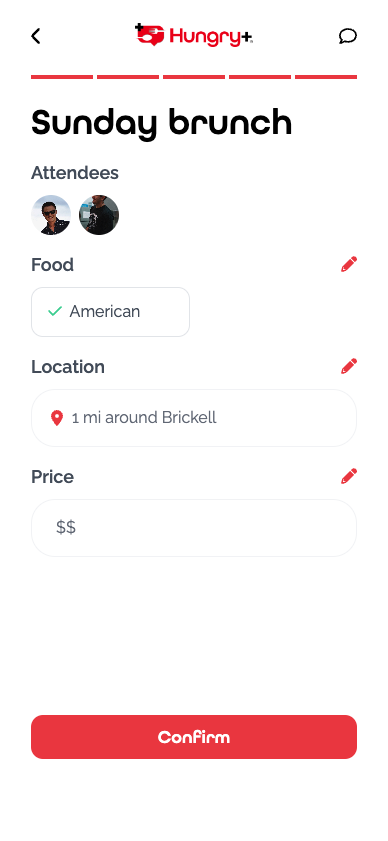This screenshot has width=388, height=841.
Task: Jump to second progress step segment
Action: [x=128, y=77]
